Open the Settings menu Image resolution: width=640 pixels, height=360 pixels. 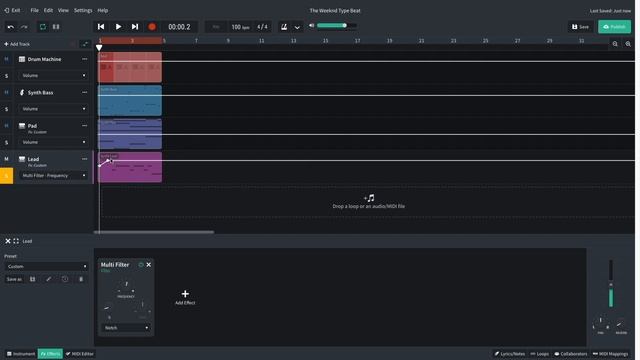(83, 10)
